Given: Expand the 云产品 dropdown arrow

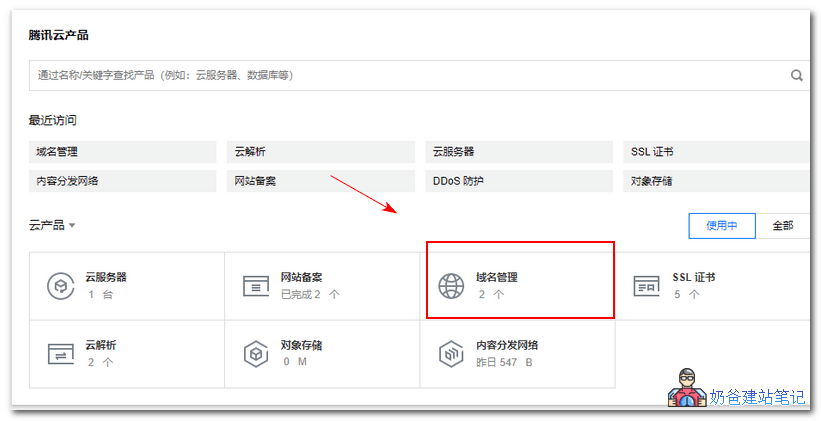Looking at the screenshot, I should pyautogui.click(x=72, y=226).
